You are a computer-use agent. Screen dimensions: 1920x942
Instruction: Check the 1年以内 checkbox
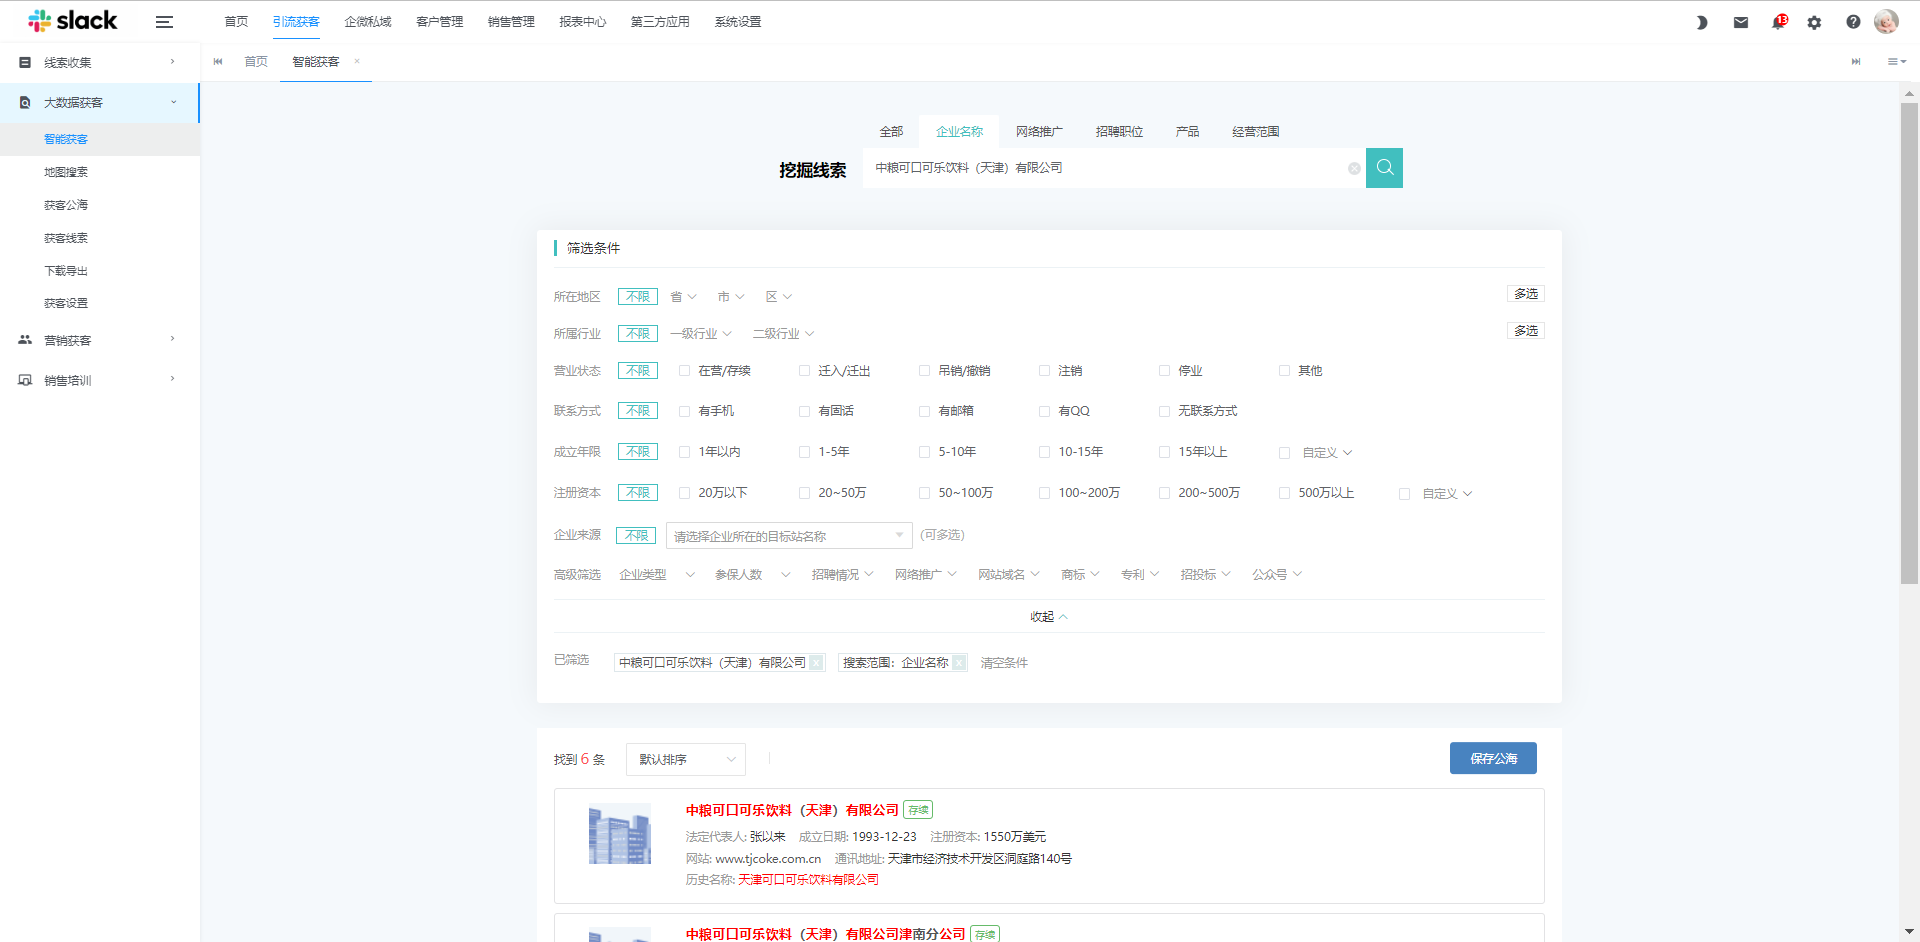click(685, 452)
